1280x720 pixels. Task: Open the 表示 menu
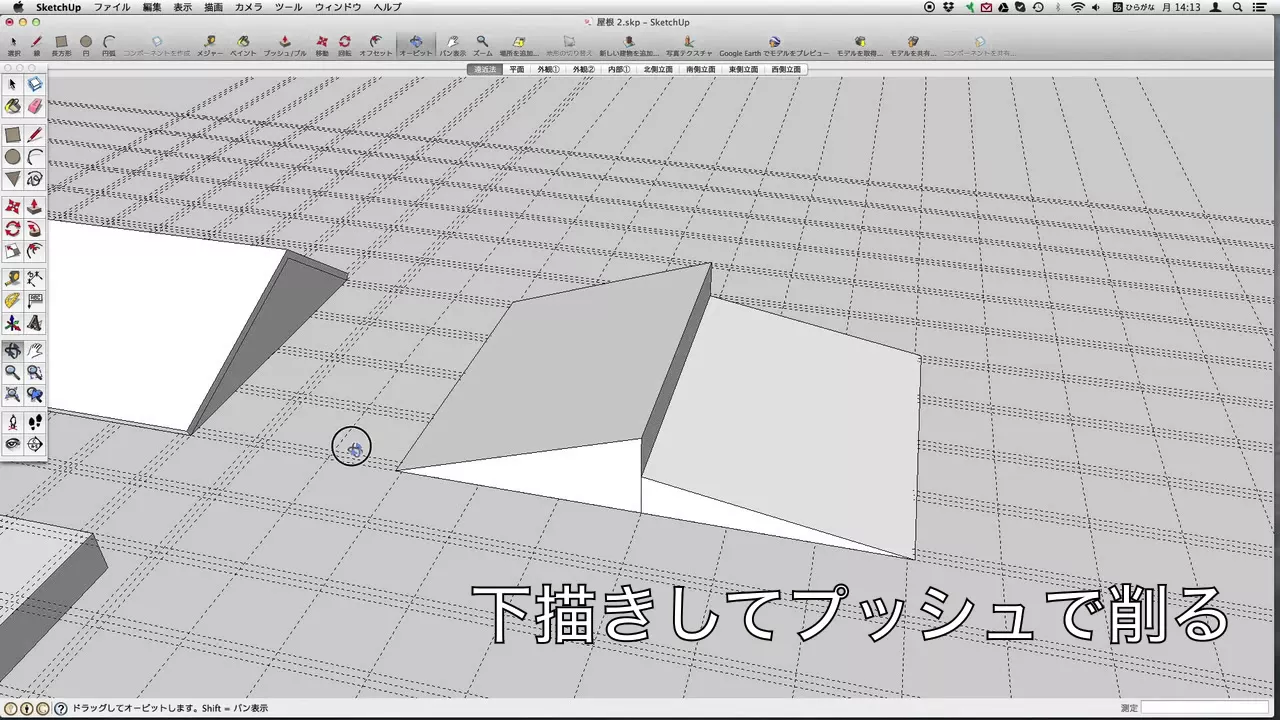(183, 7)
